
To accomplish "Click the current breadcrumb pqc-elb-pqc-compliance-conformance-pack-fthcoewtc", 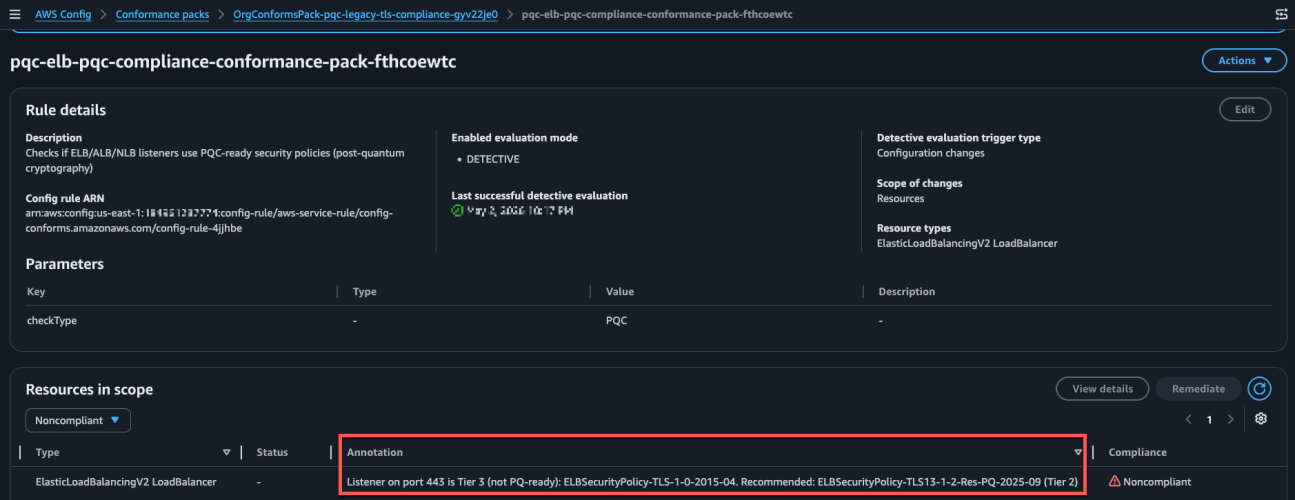I will [657, 15].
